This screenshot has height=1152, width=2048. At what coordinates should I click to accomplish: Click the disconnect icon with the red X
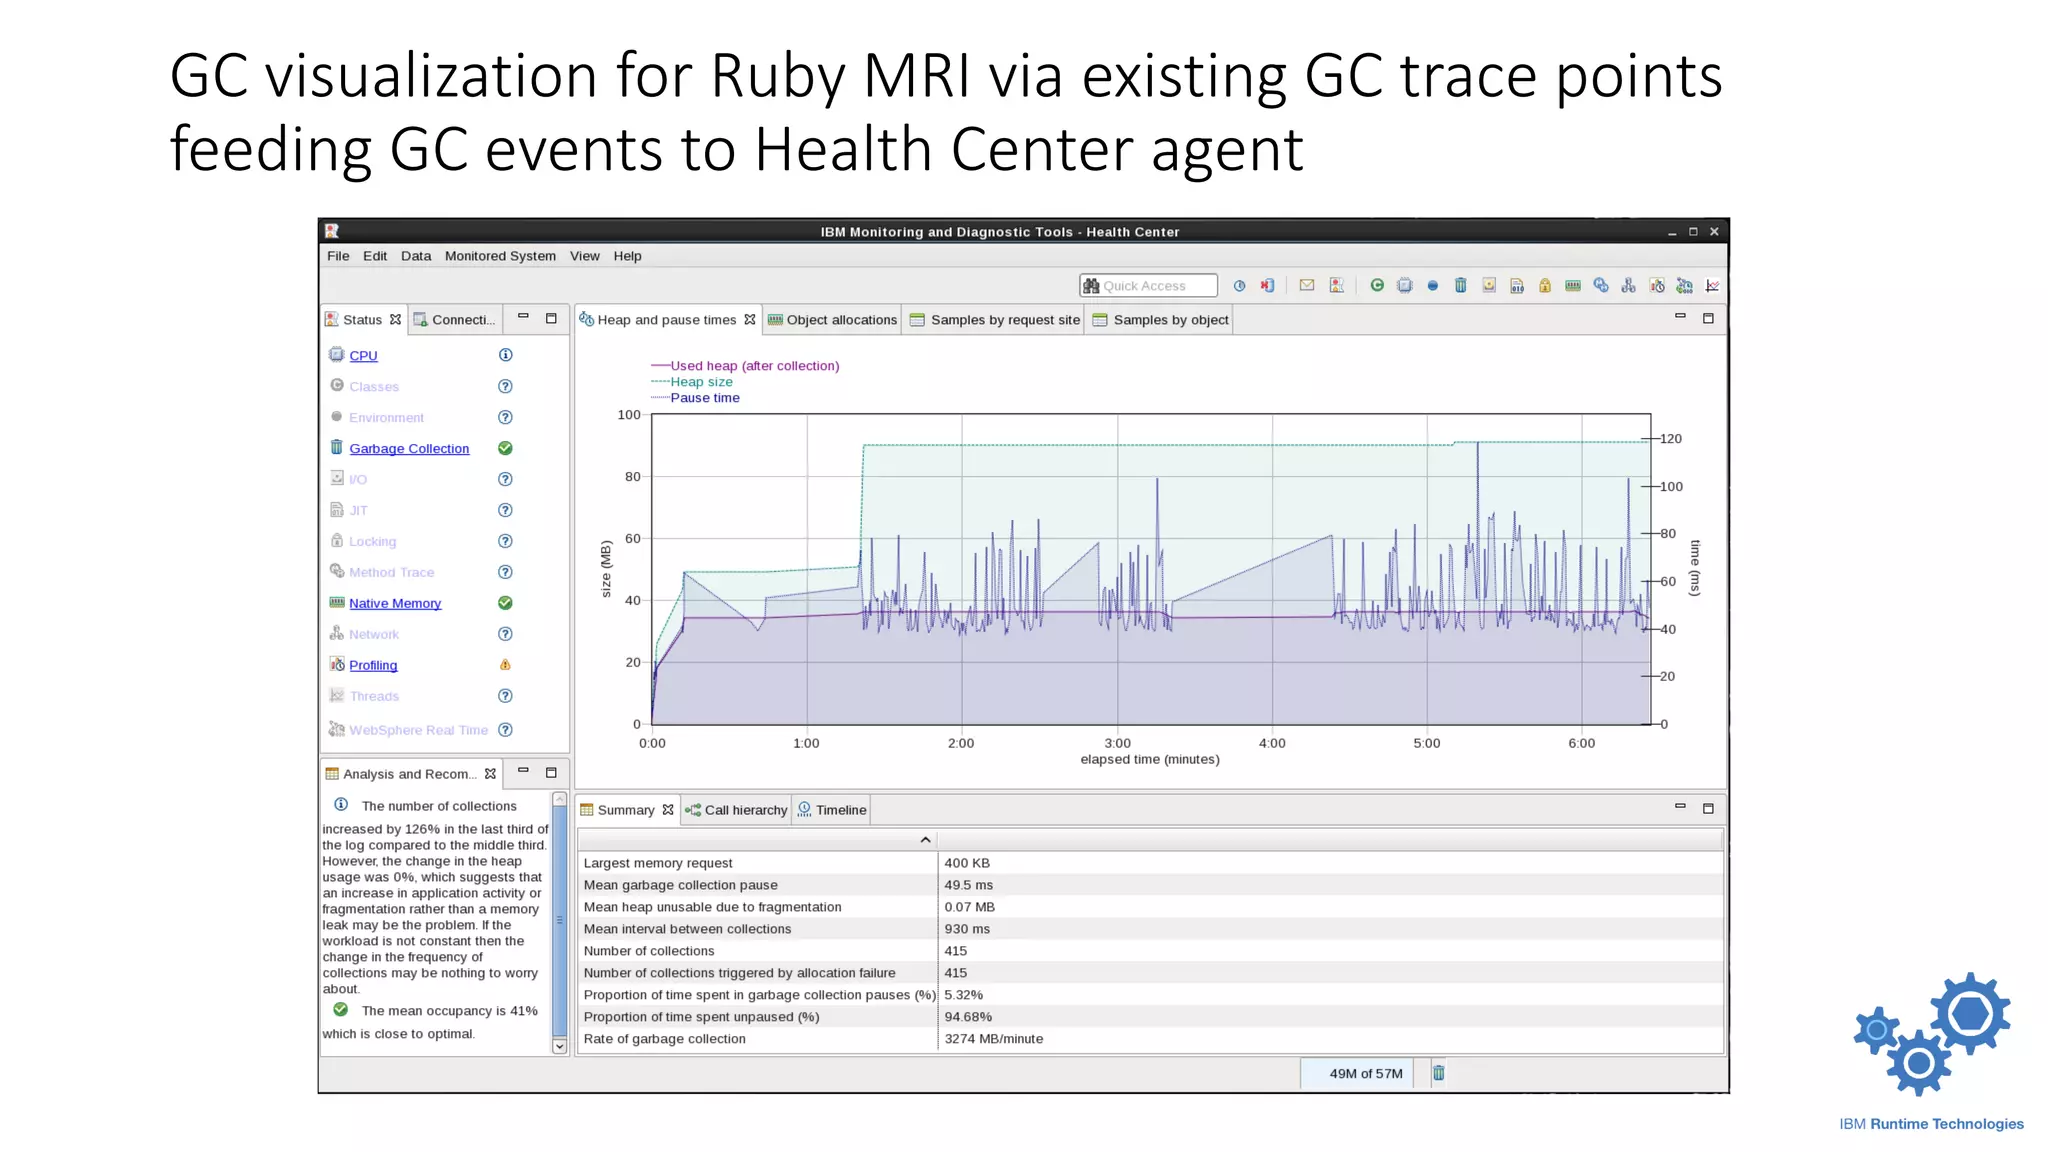[1267, 285]
